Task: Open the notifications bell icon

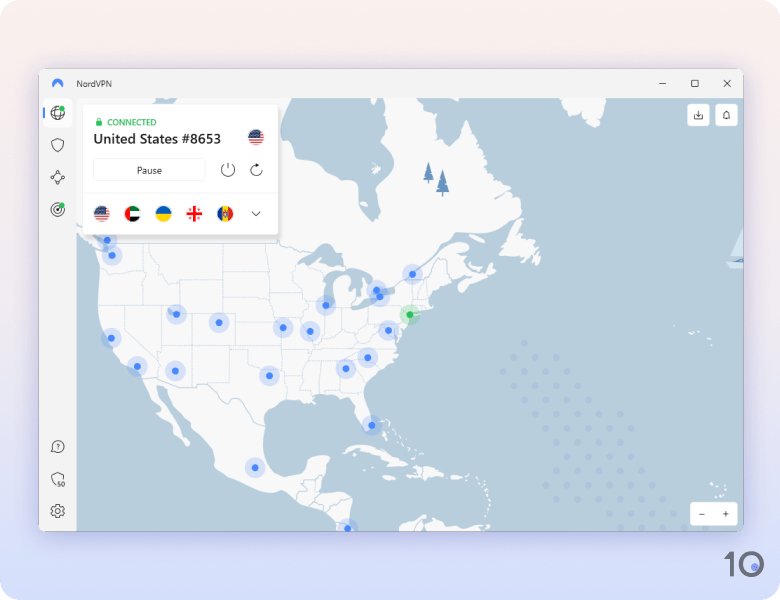Action: pos(726,115)
